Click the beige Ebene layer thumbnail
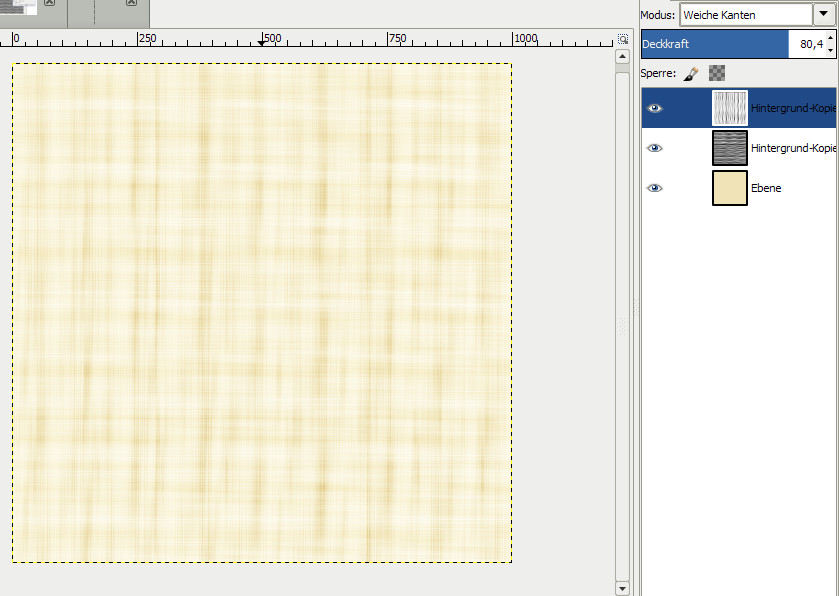 pos(729,188)
